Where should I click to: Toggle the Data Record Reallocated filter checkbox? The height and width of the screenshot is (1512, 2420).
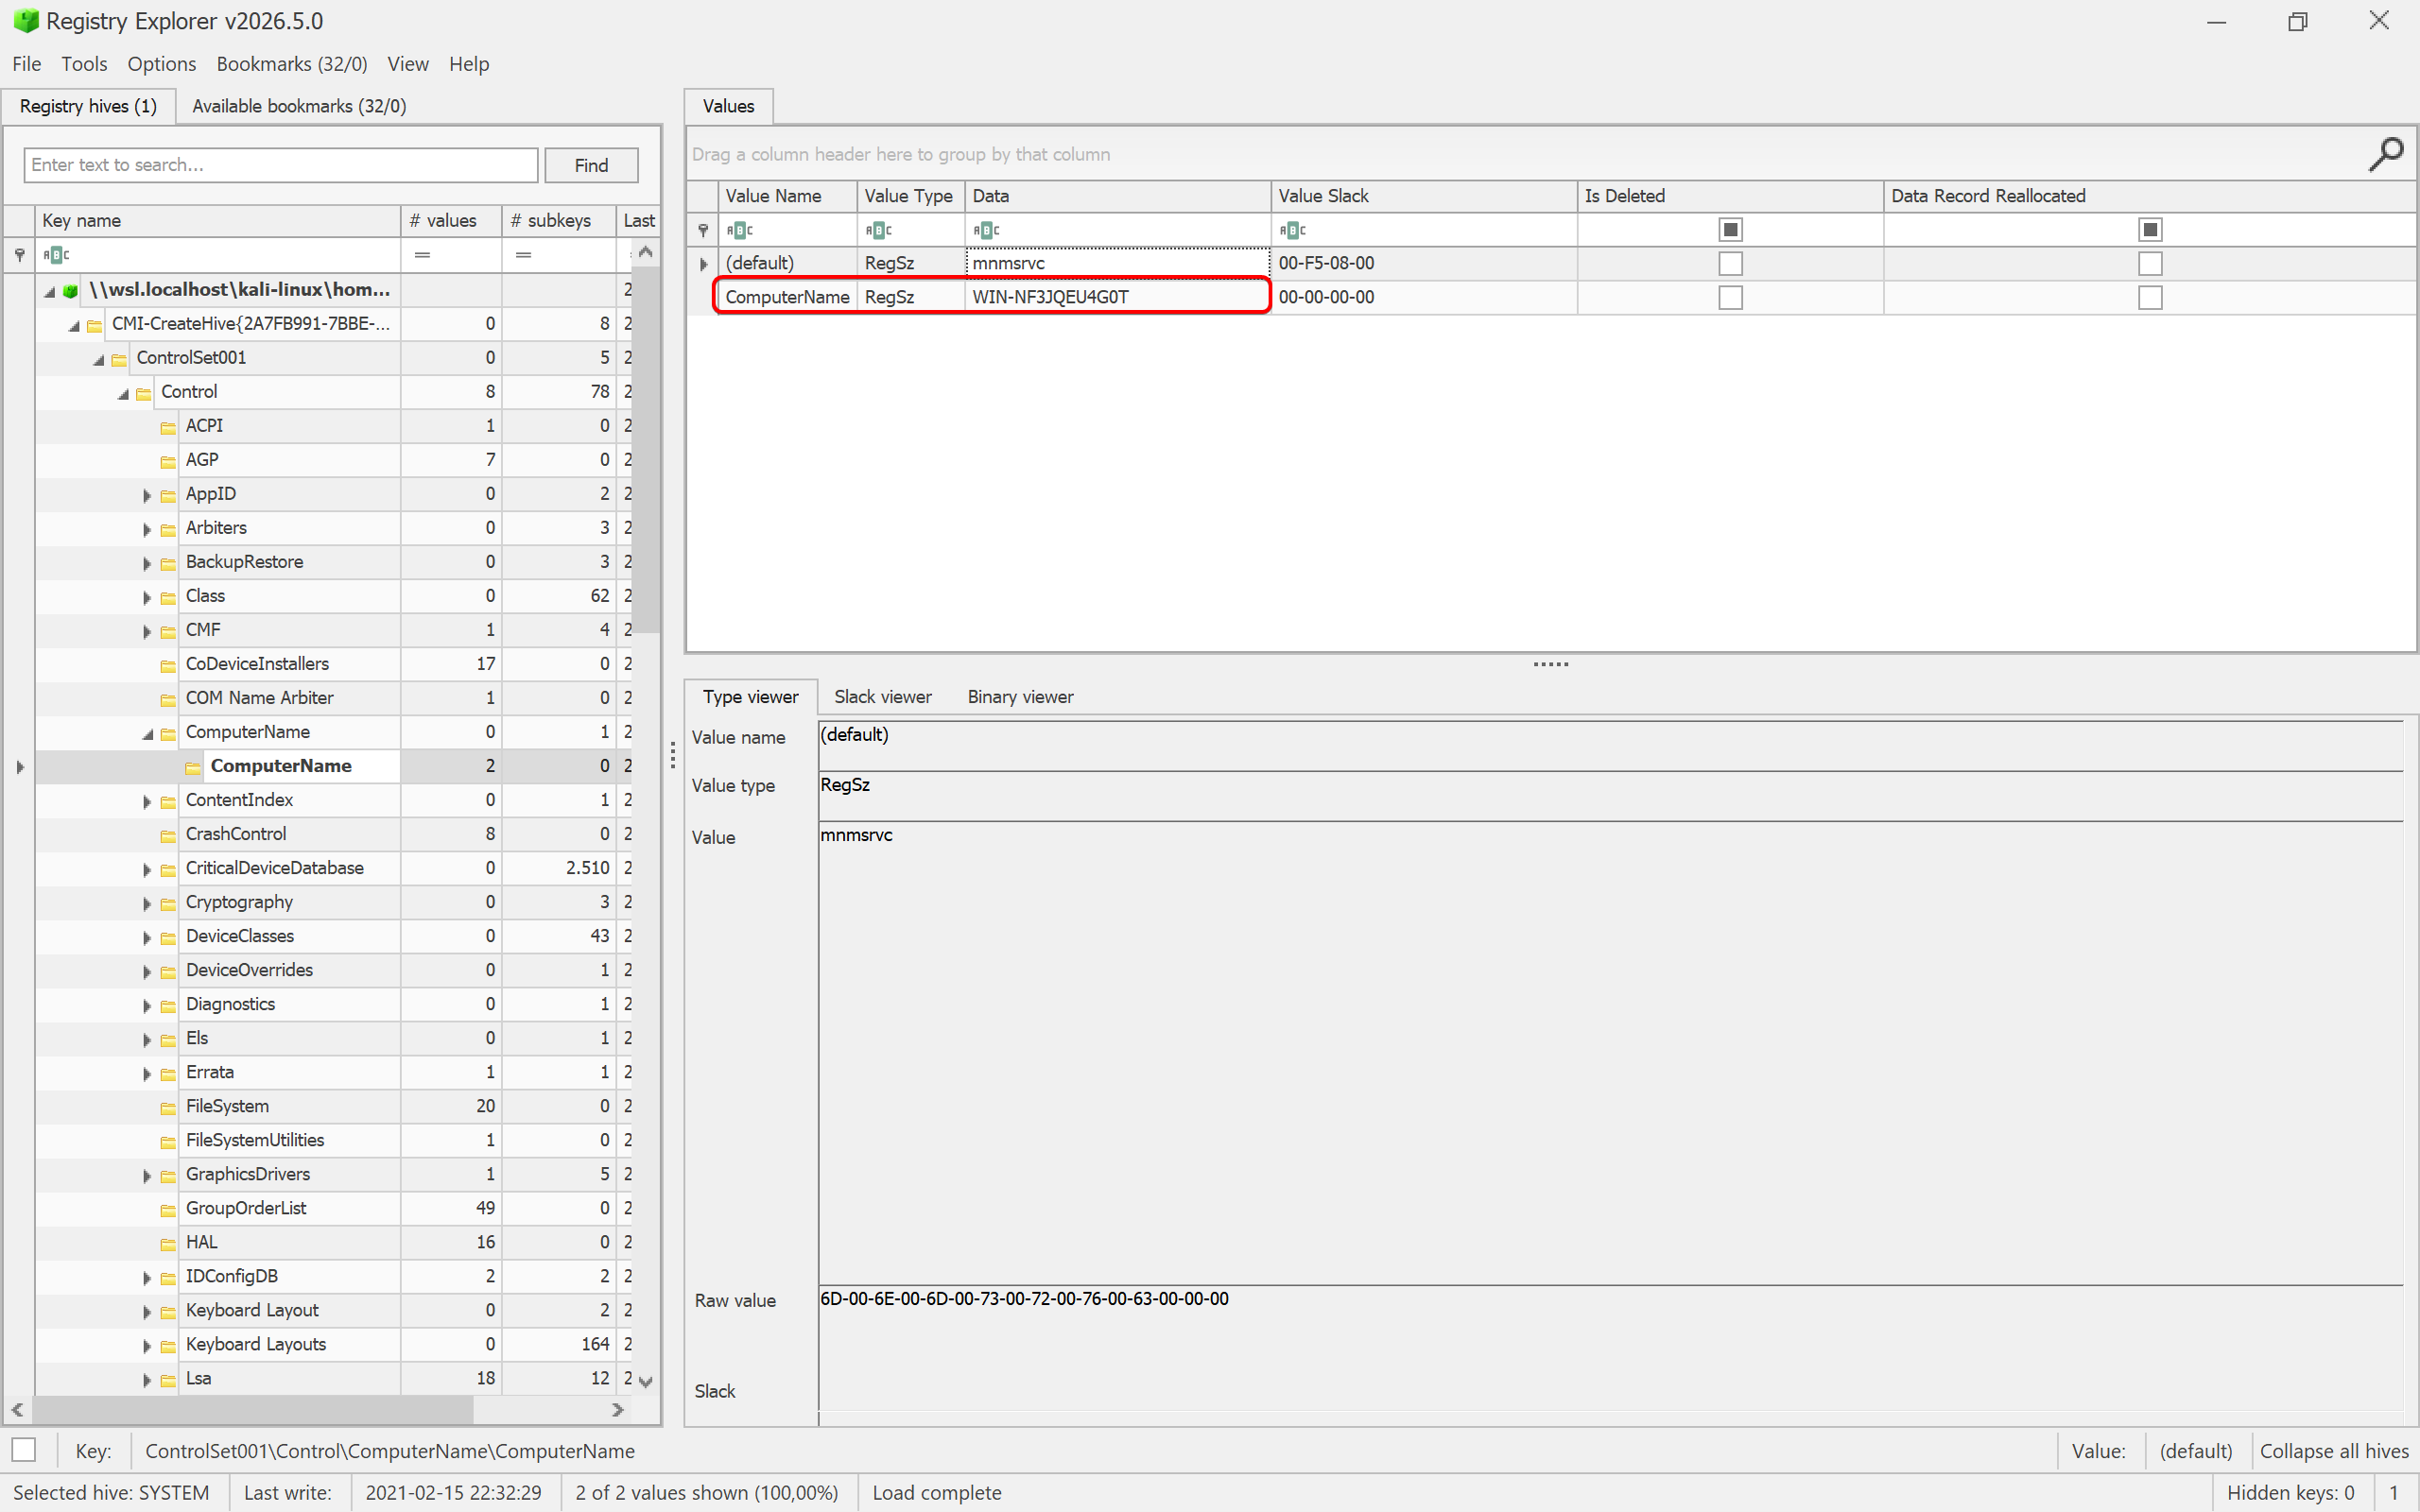pyautogui.click(x=2150, y=230)
